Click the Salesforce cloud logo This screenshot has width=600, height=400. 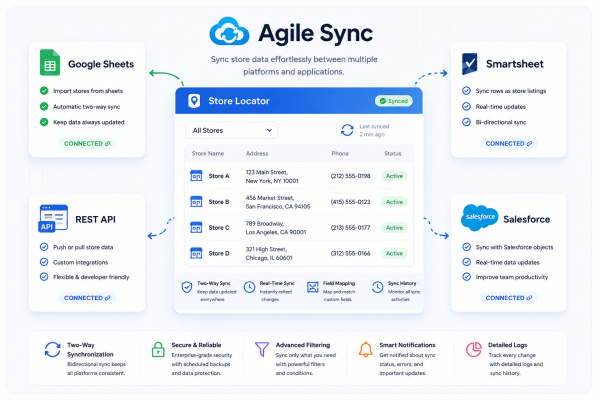pos(479,217)
